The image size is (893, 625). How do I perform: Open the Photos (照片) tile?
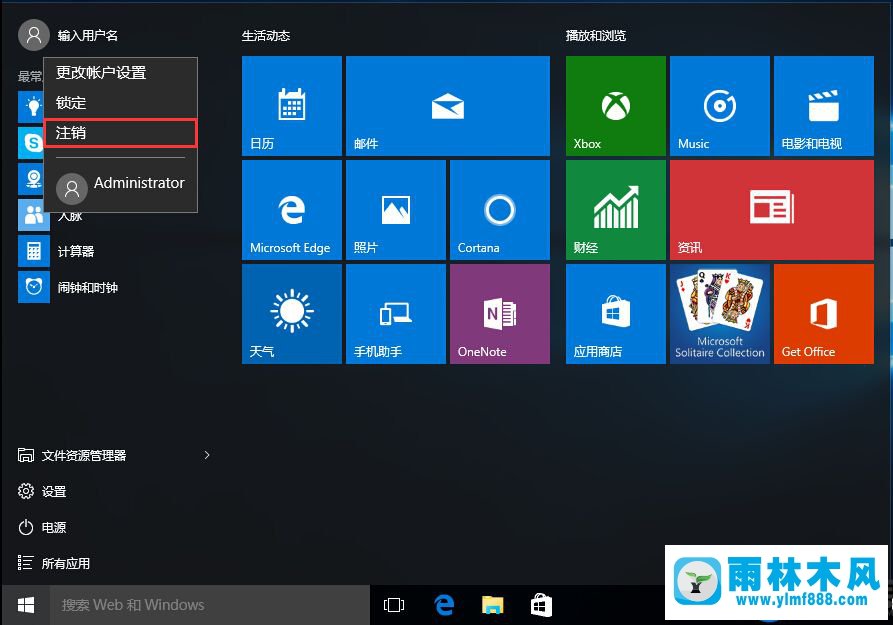(x=396, y=210)
